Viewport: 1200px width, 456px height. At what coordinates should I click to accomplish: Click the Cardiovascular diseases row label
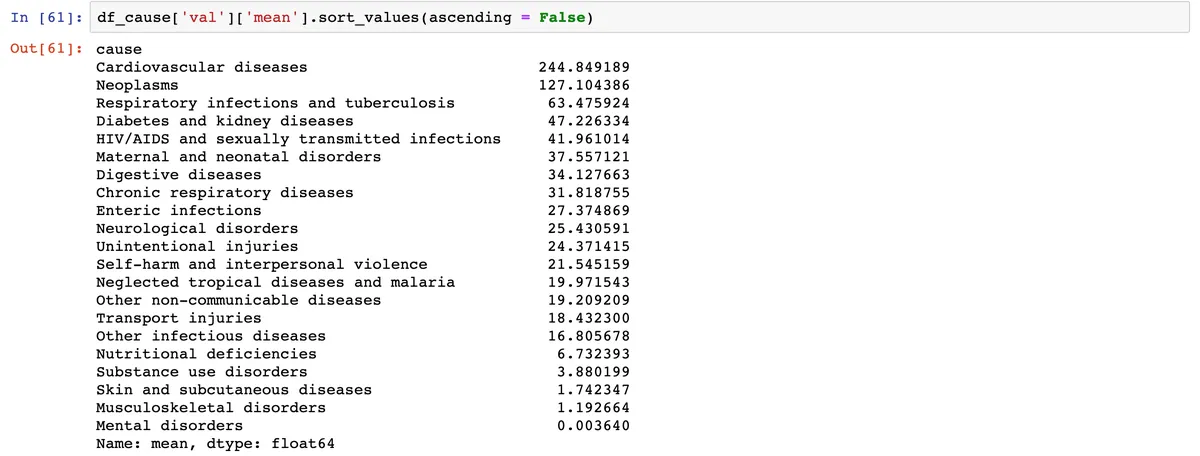pyautogui.click(x=201, y=67)
